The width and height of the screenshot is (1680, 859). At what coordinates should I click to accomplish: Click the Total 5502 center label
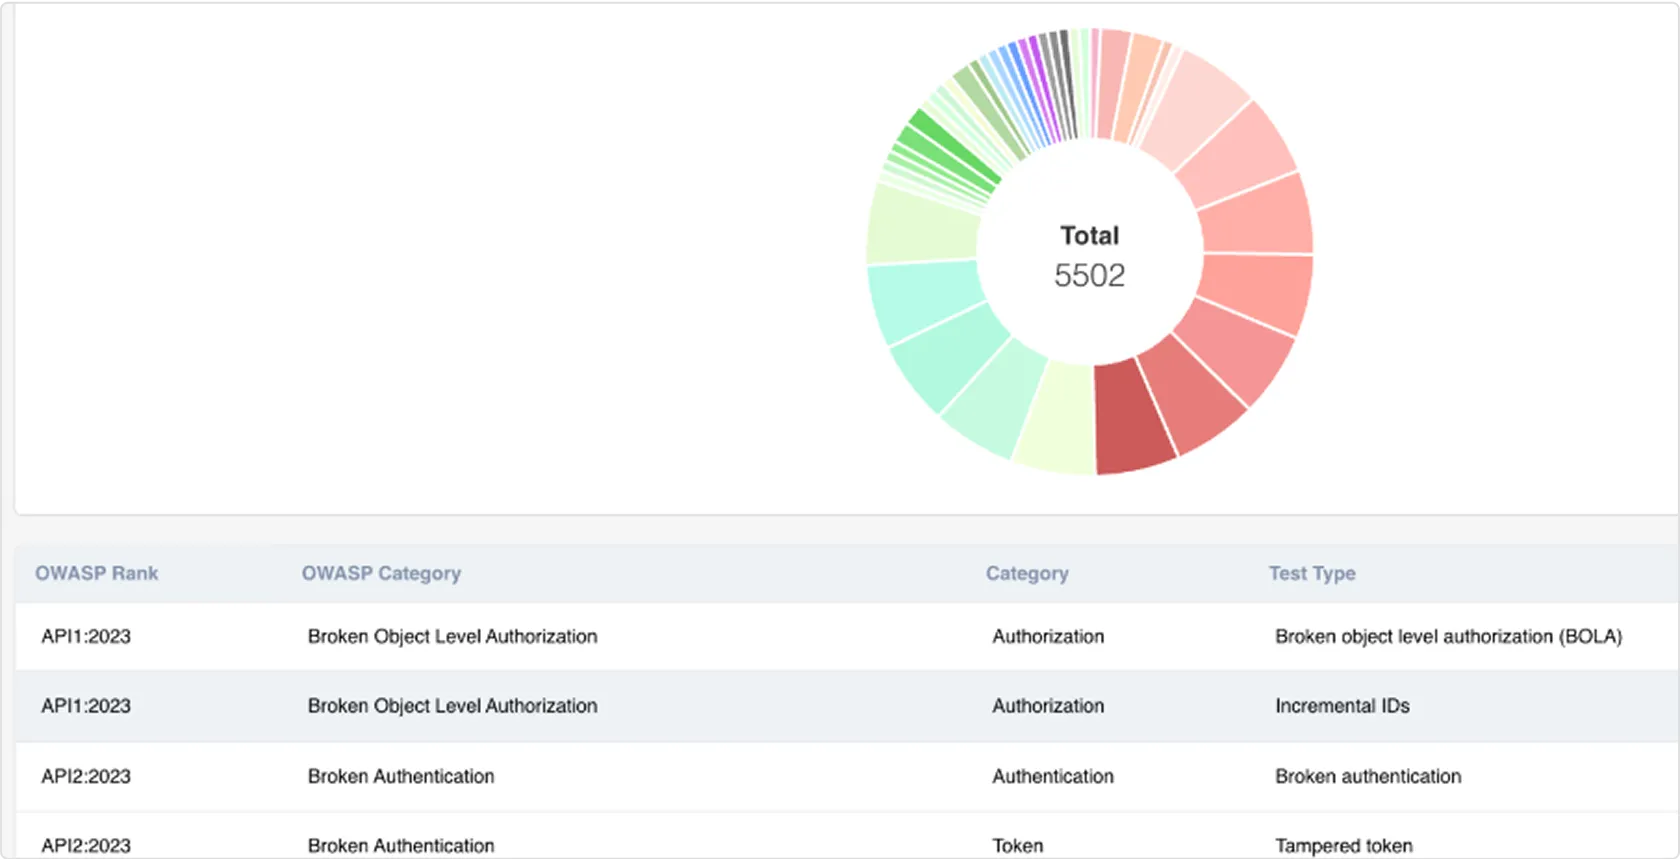coord(1090,255)
